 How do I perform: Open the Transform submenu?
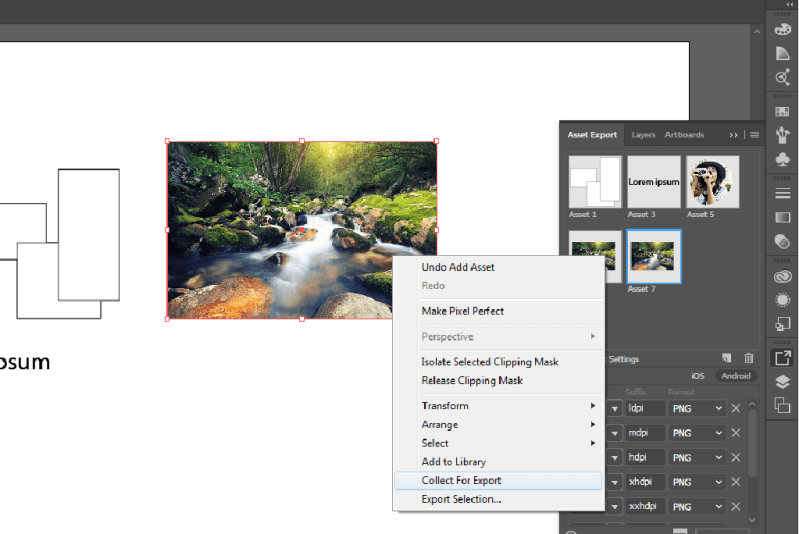[498, 406]
